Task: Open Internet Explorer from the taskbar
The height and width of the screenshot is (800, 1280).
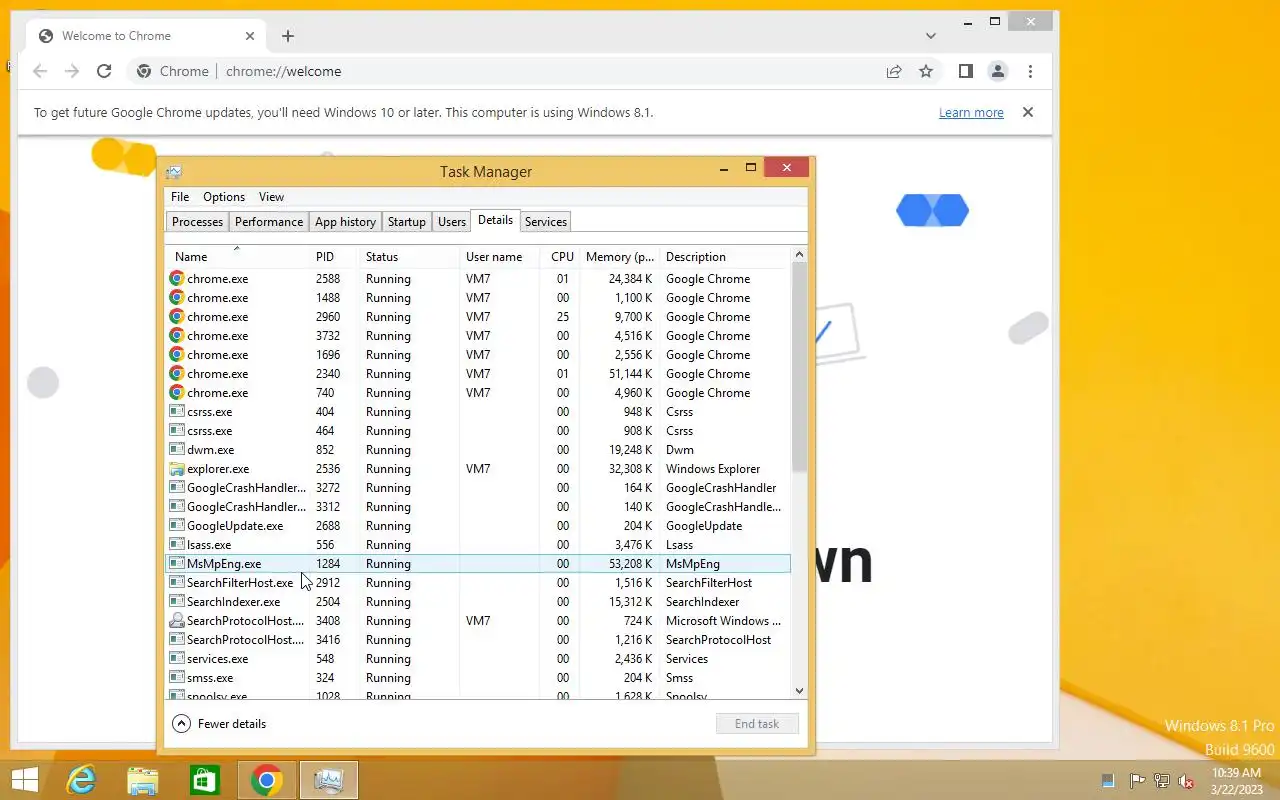Action: coord(81,780)
